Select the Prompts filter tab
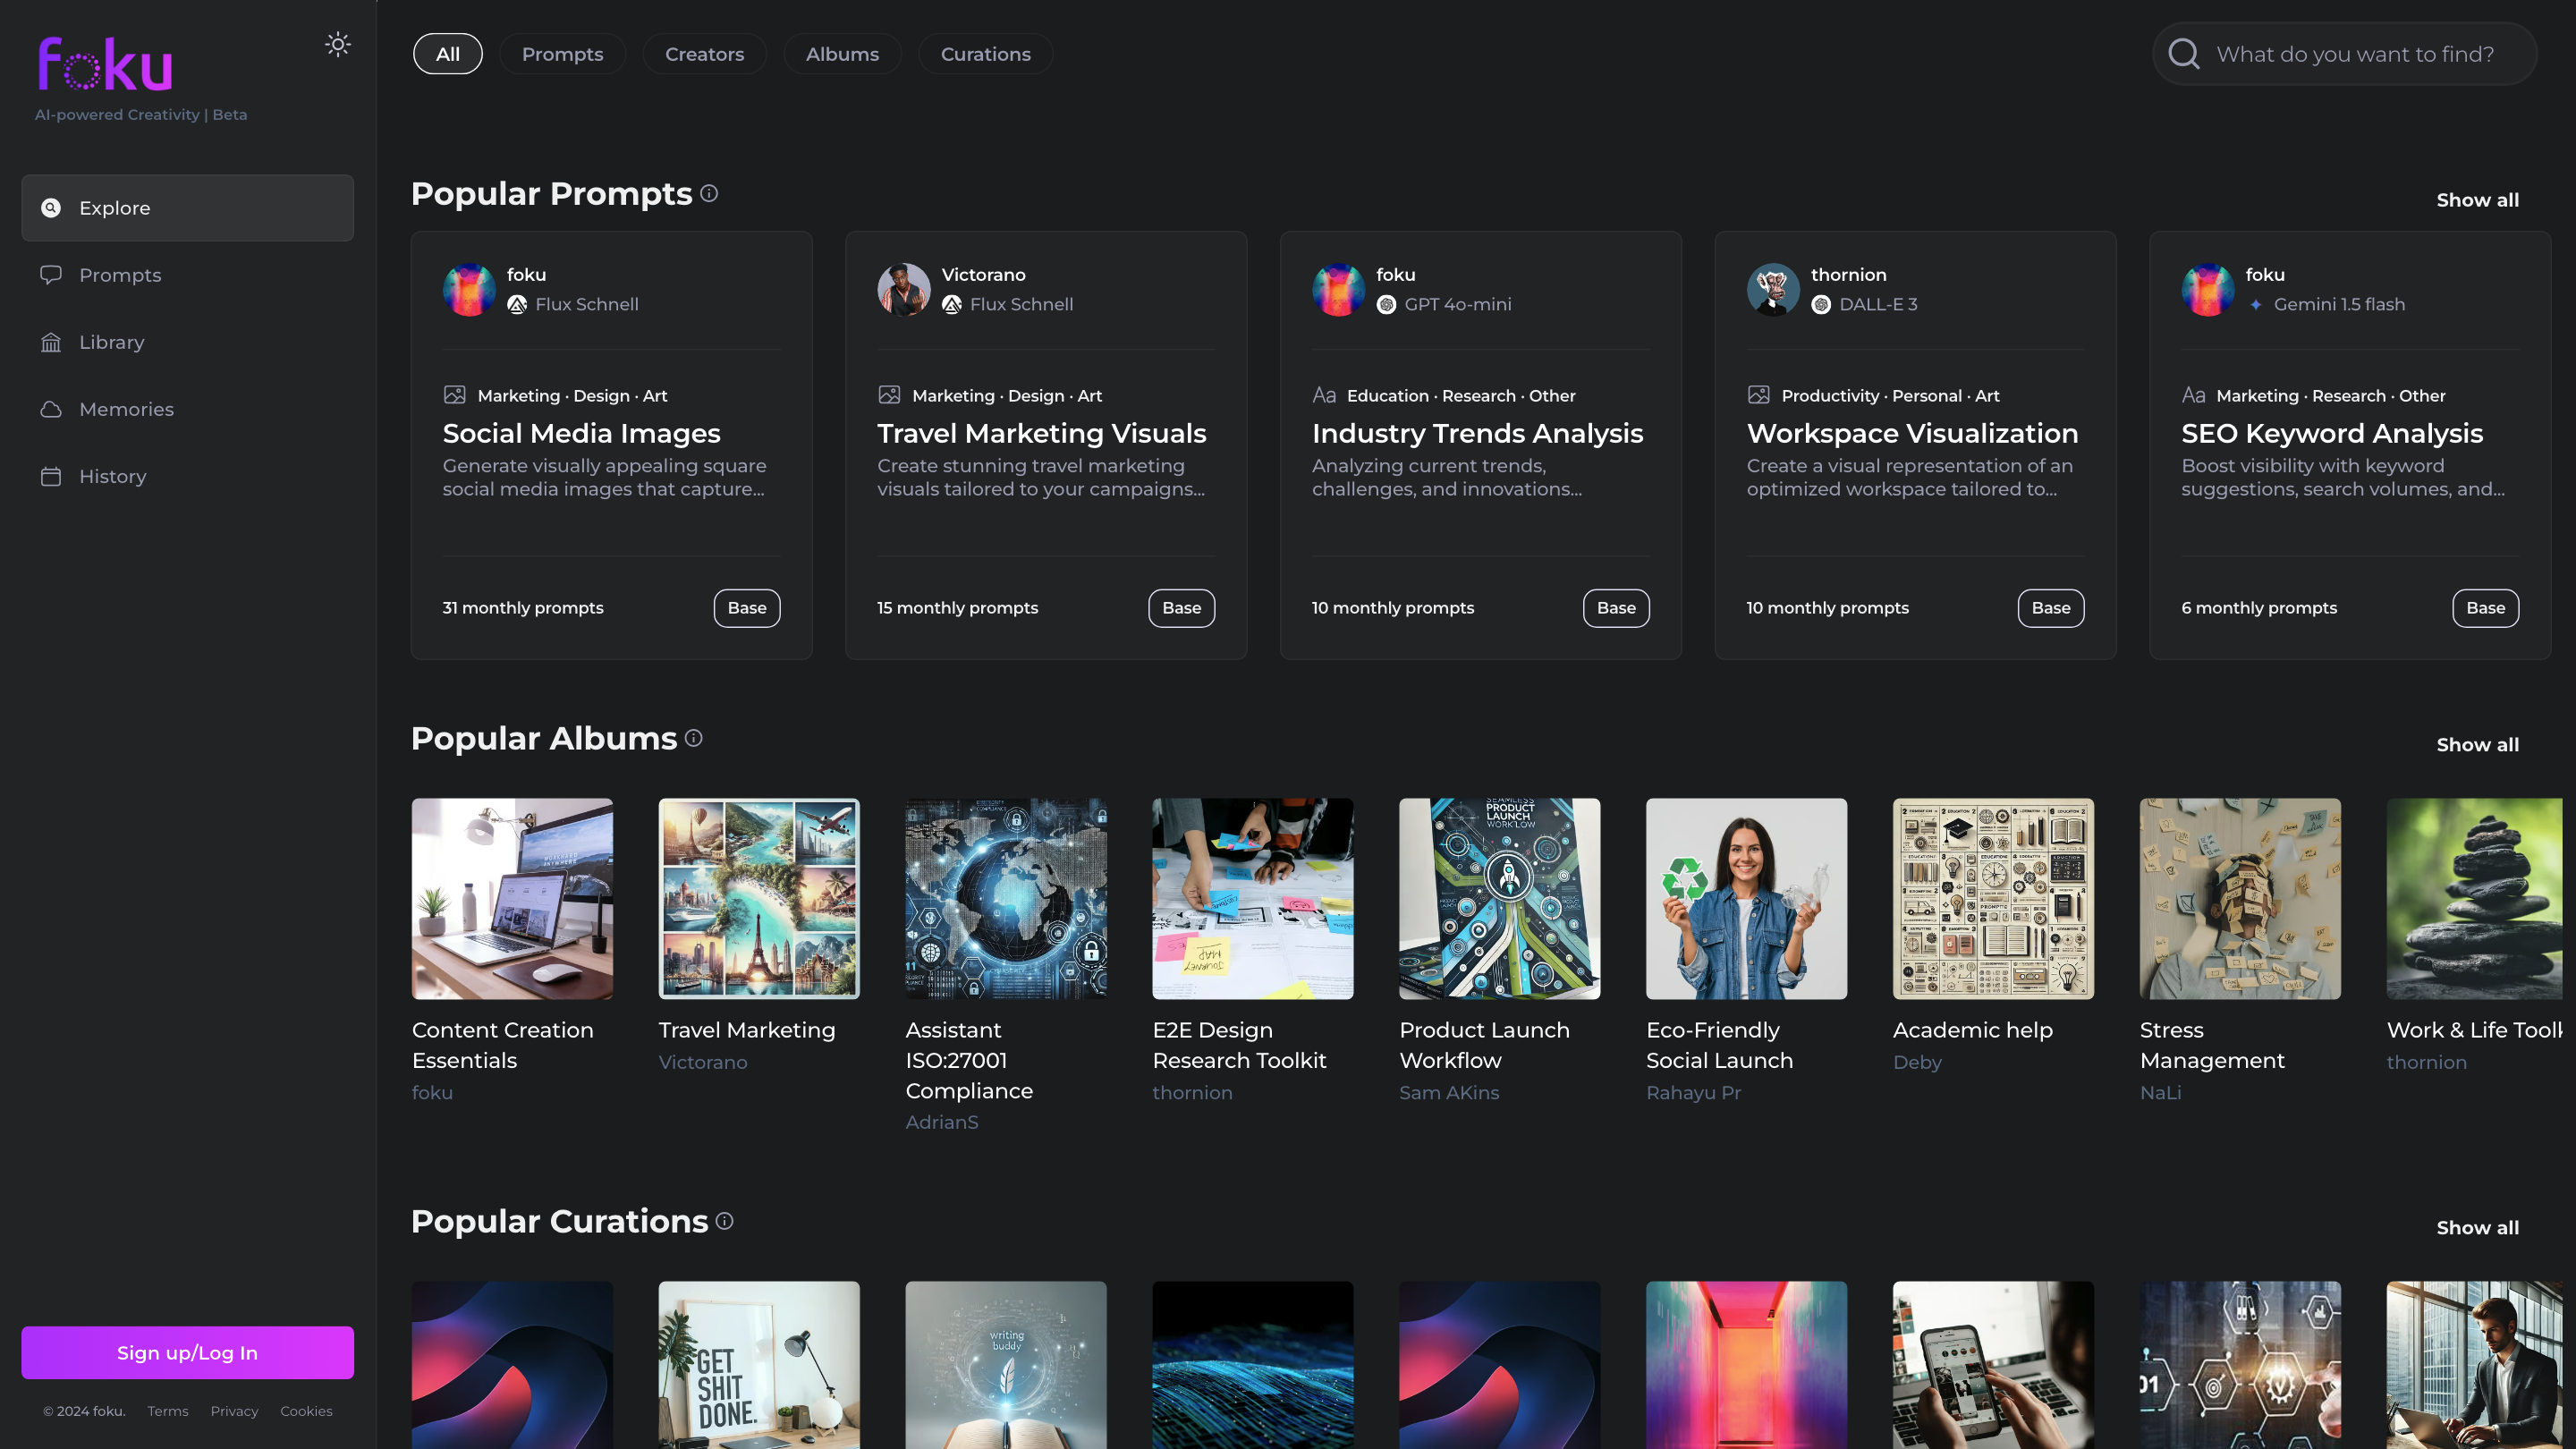The height and width of the screenshot is (1449, 2576). [x=562, y=54]
